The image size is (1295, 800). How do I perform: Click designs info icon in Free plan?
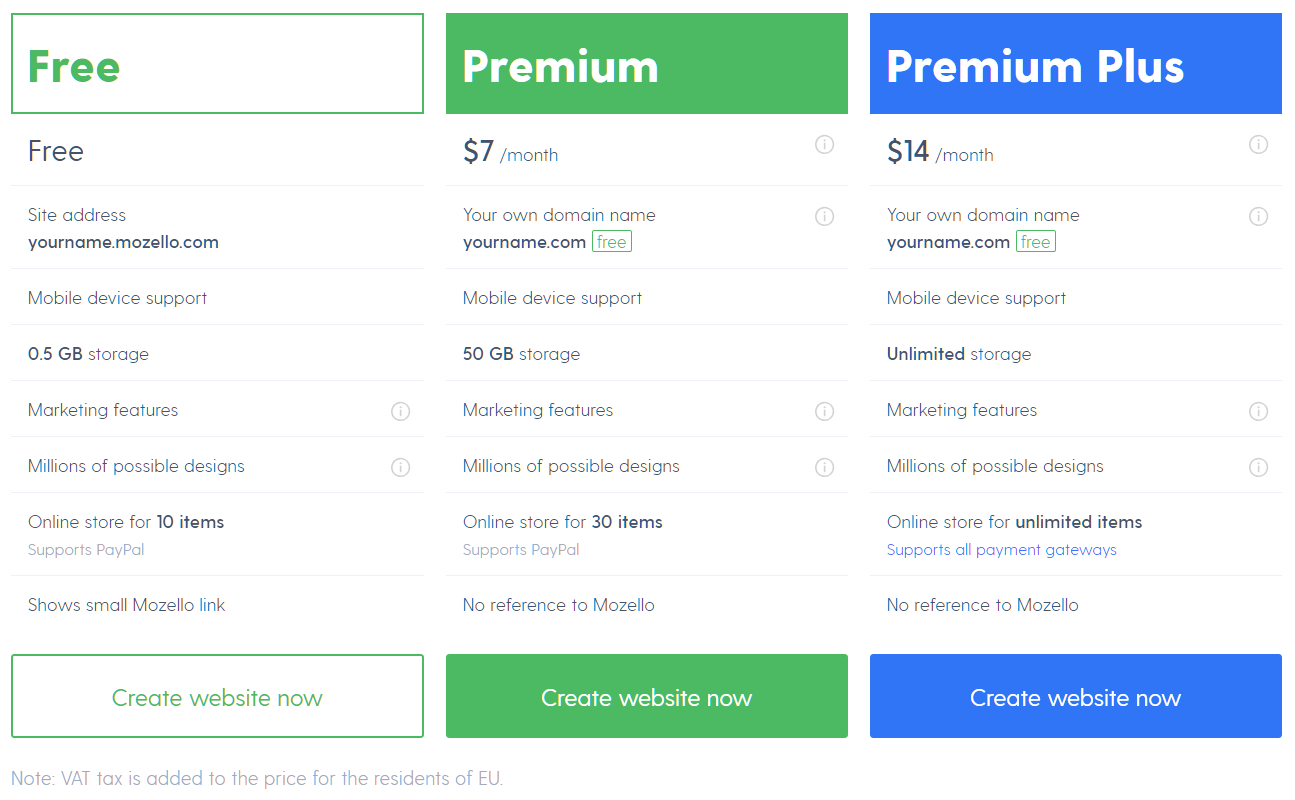[400, 467]
